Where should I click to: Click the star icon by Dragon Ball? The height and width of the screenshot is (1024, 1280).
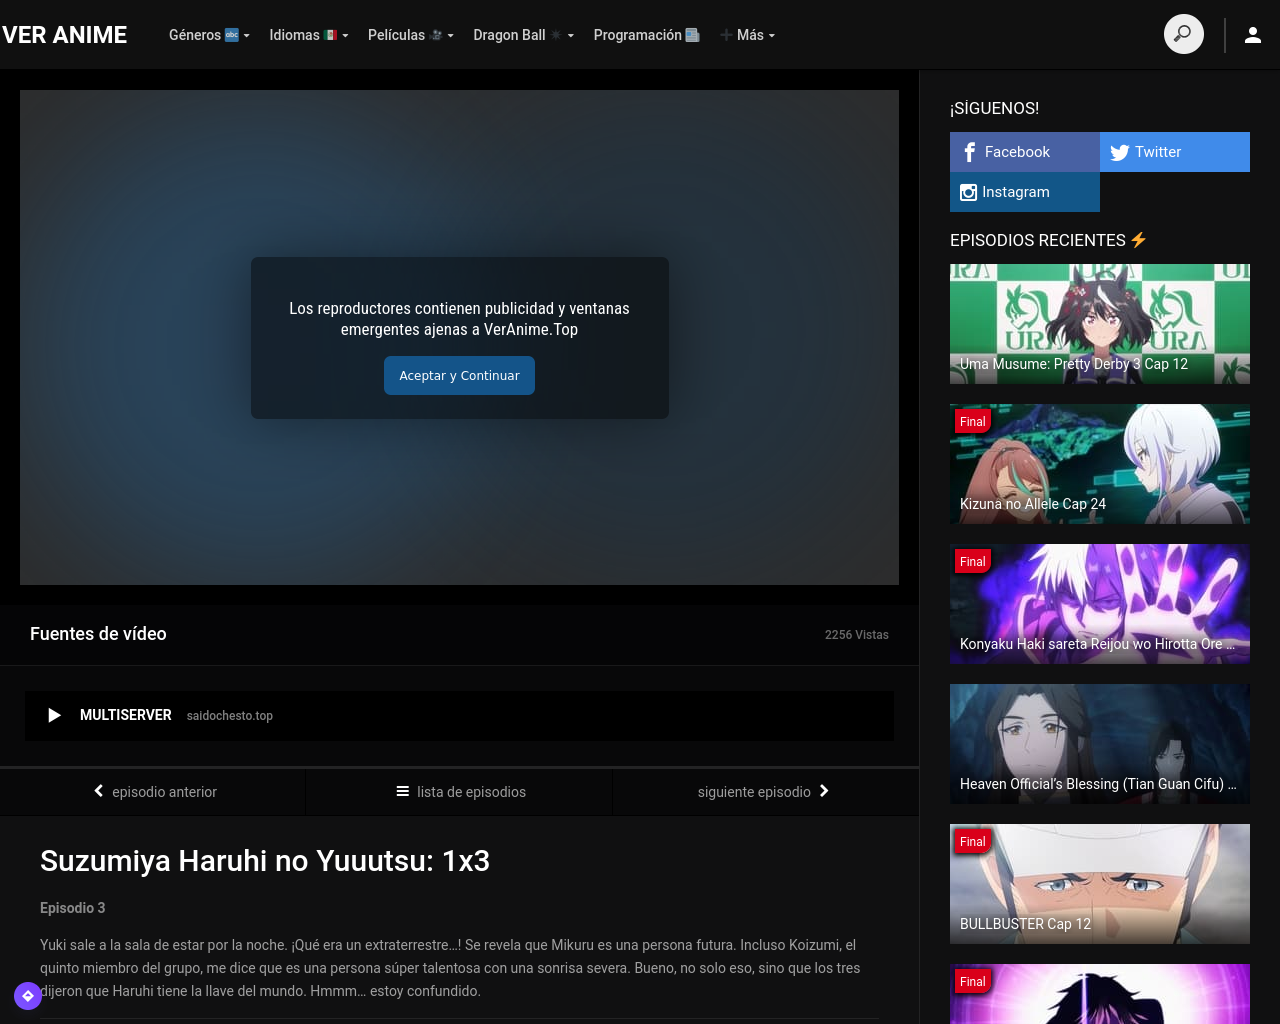point(556,35)
